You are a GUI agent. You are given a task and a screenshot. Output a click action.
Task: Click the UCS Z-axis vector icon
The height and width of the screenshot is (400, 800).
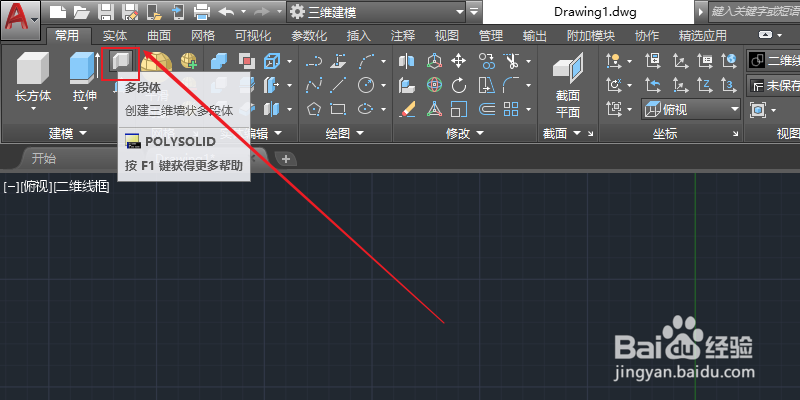pyautogui.click(x=705, y=85)
